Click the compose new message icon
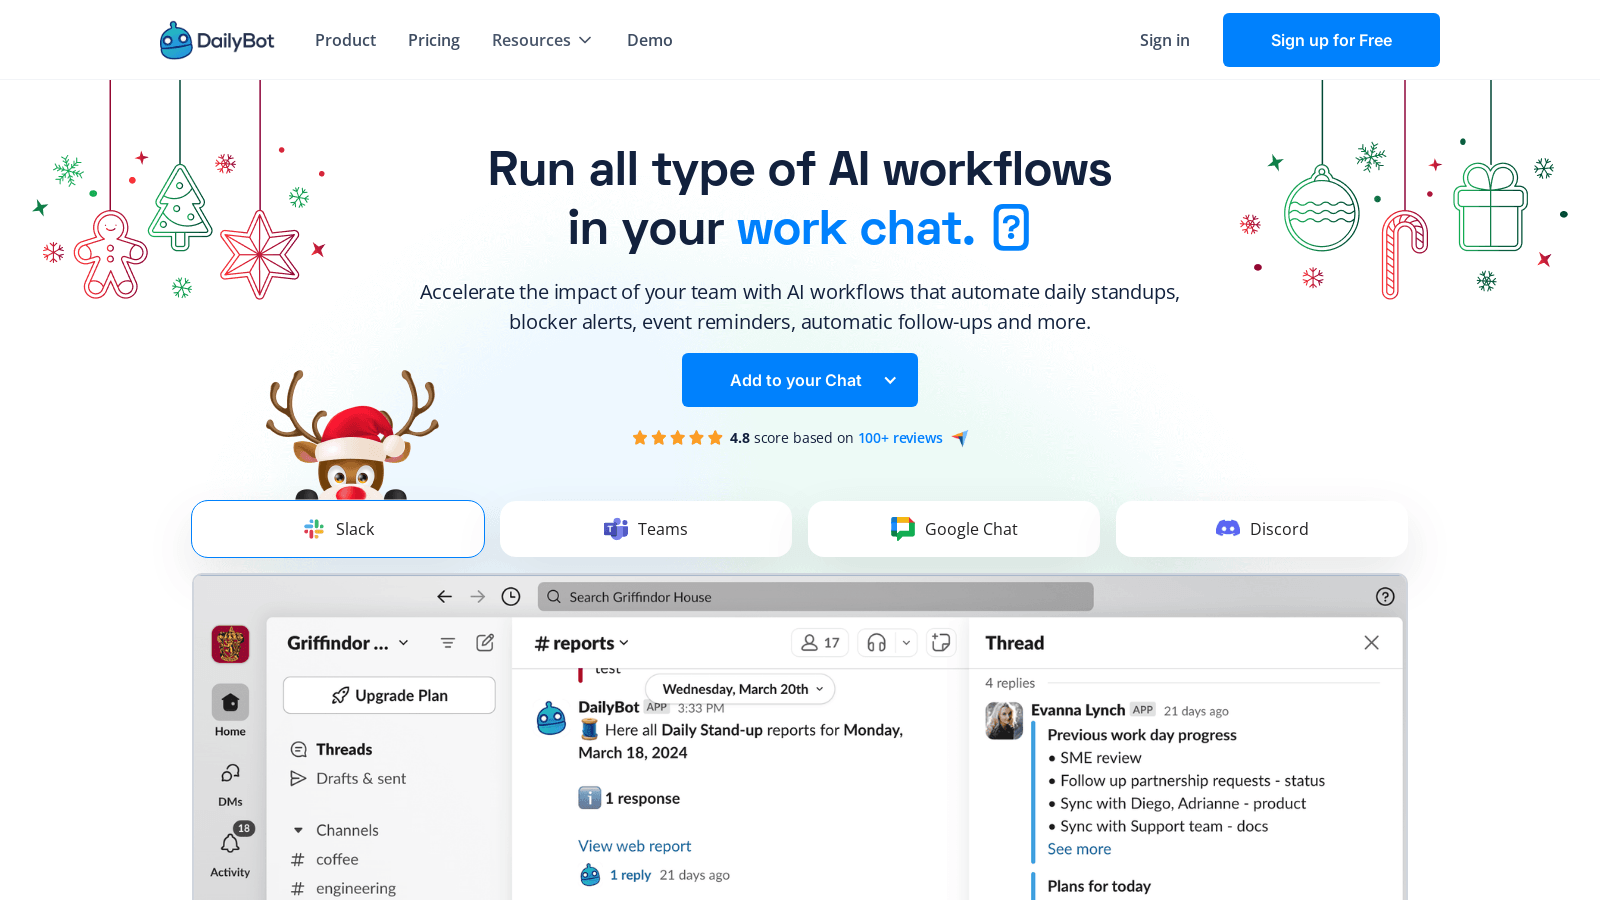Image resolution: width=1600 pixels, height=900 pixels. tap(485, 643)
